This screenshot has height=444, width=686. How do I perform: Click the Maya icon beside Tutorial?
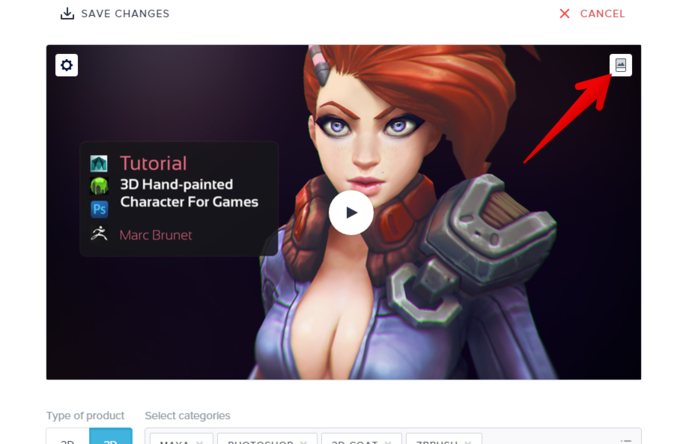99,163
